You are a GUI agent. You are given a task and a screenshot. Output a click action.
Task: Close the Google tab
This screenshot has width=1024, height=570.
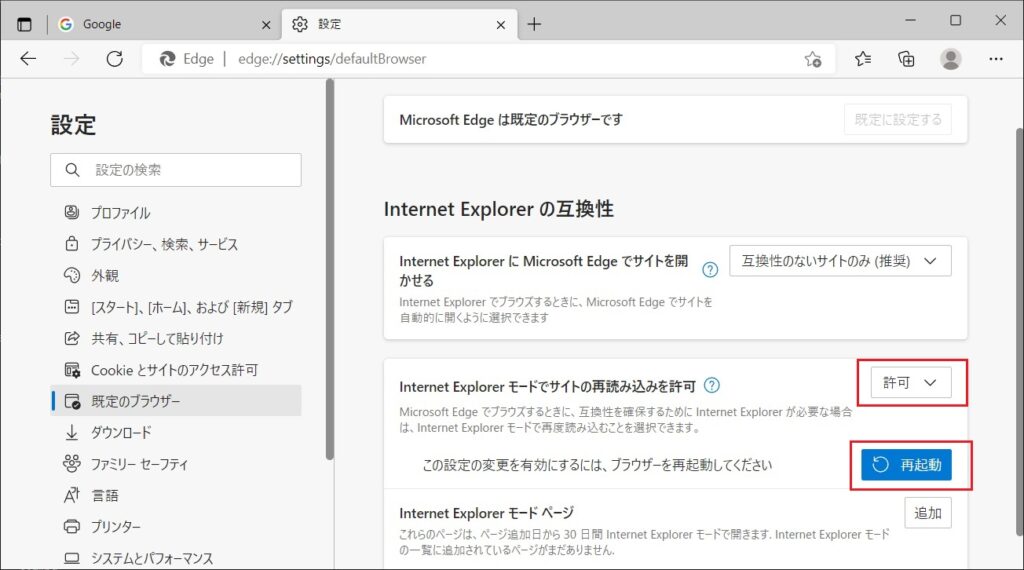pyautogui.click(x=266, y=25)
